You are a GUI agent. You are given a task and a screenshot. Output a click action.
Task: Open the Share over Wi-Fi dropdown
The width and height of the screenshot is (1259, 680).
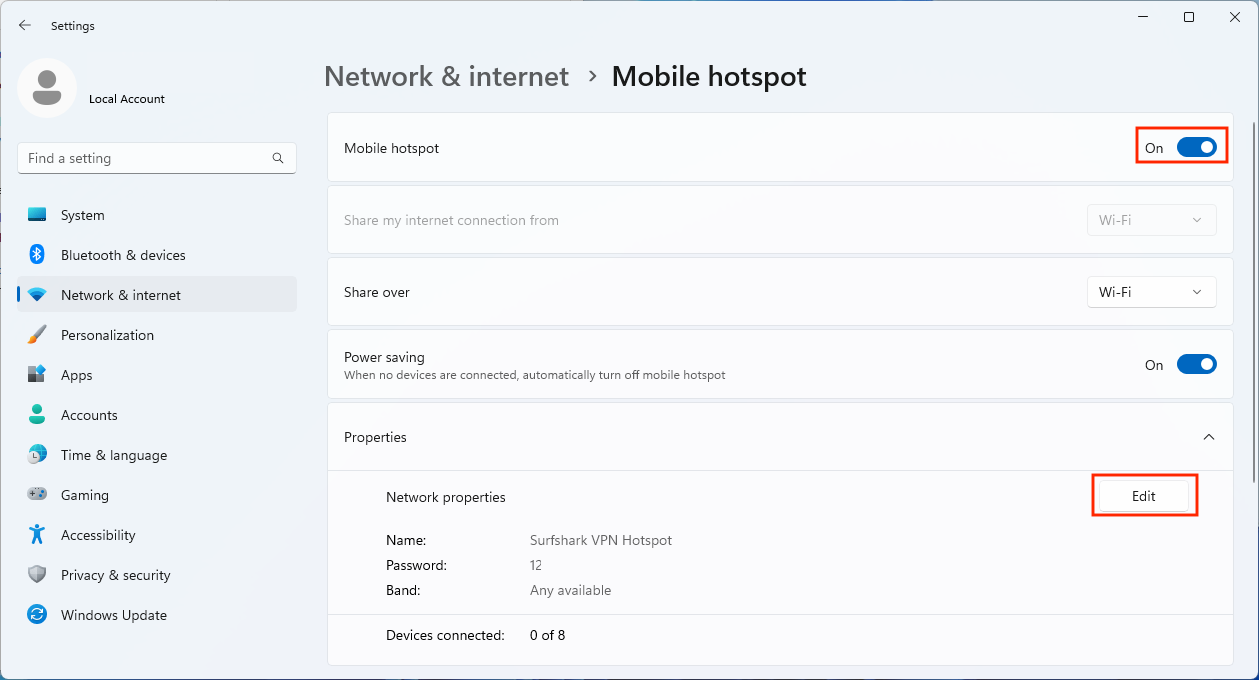1151,292
